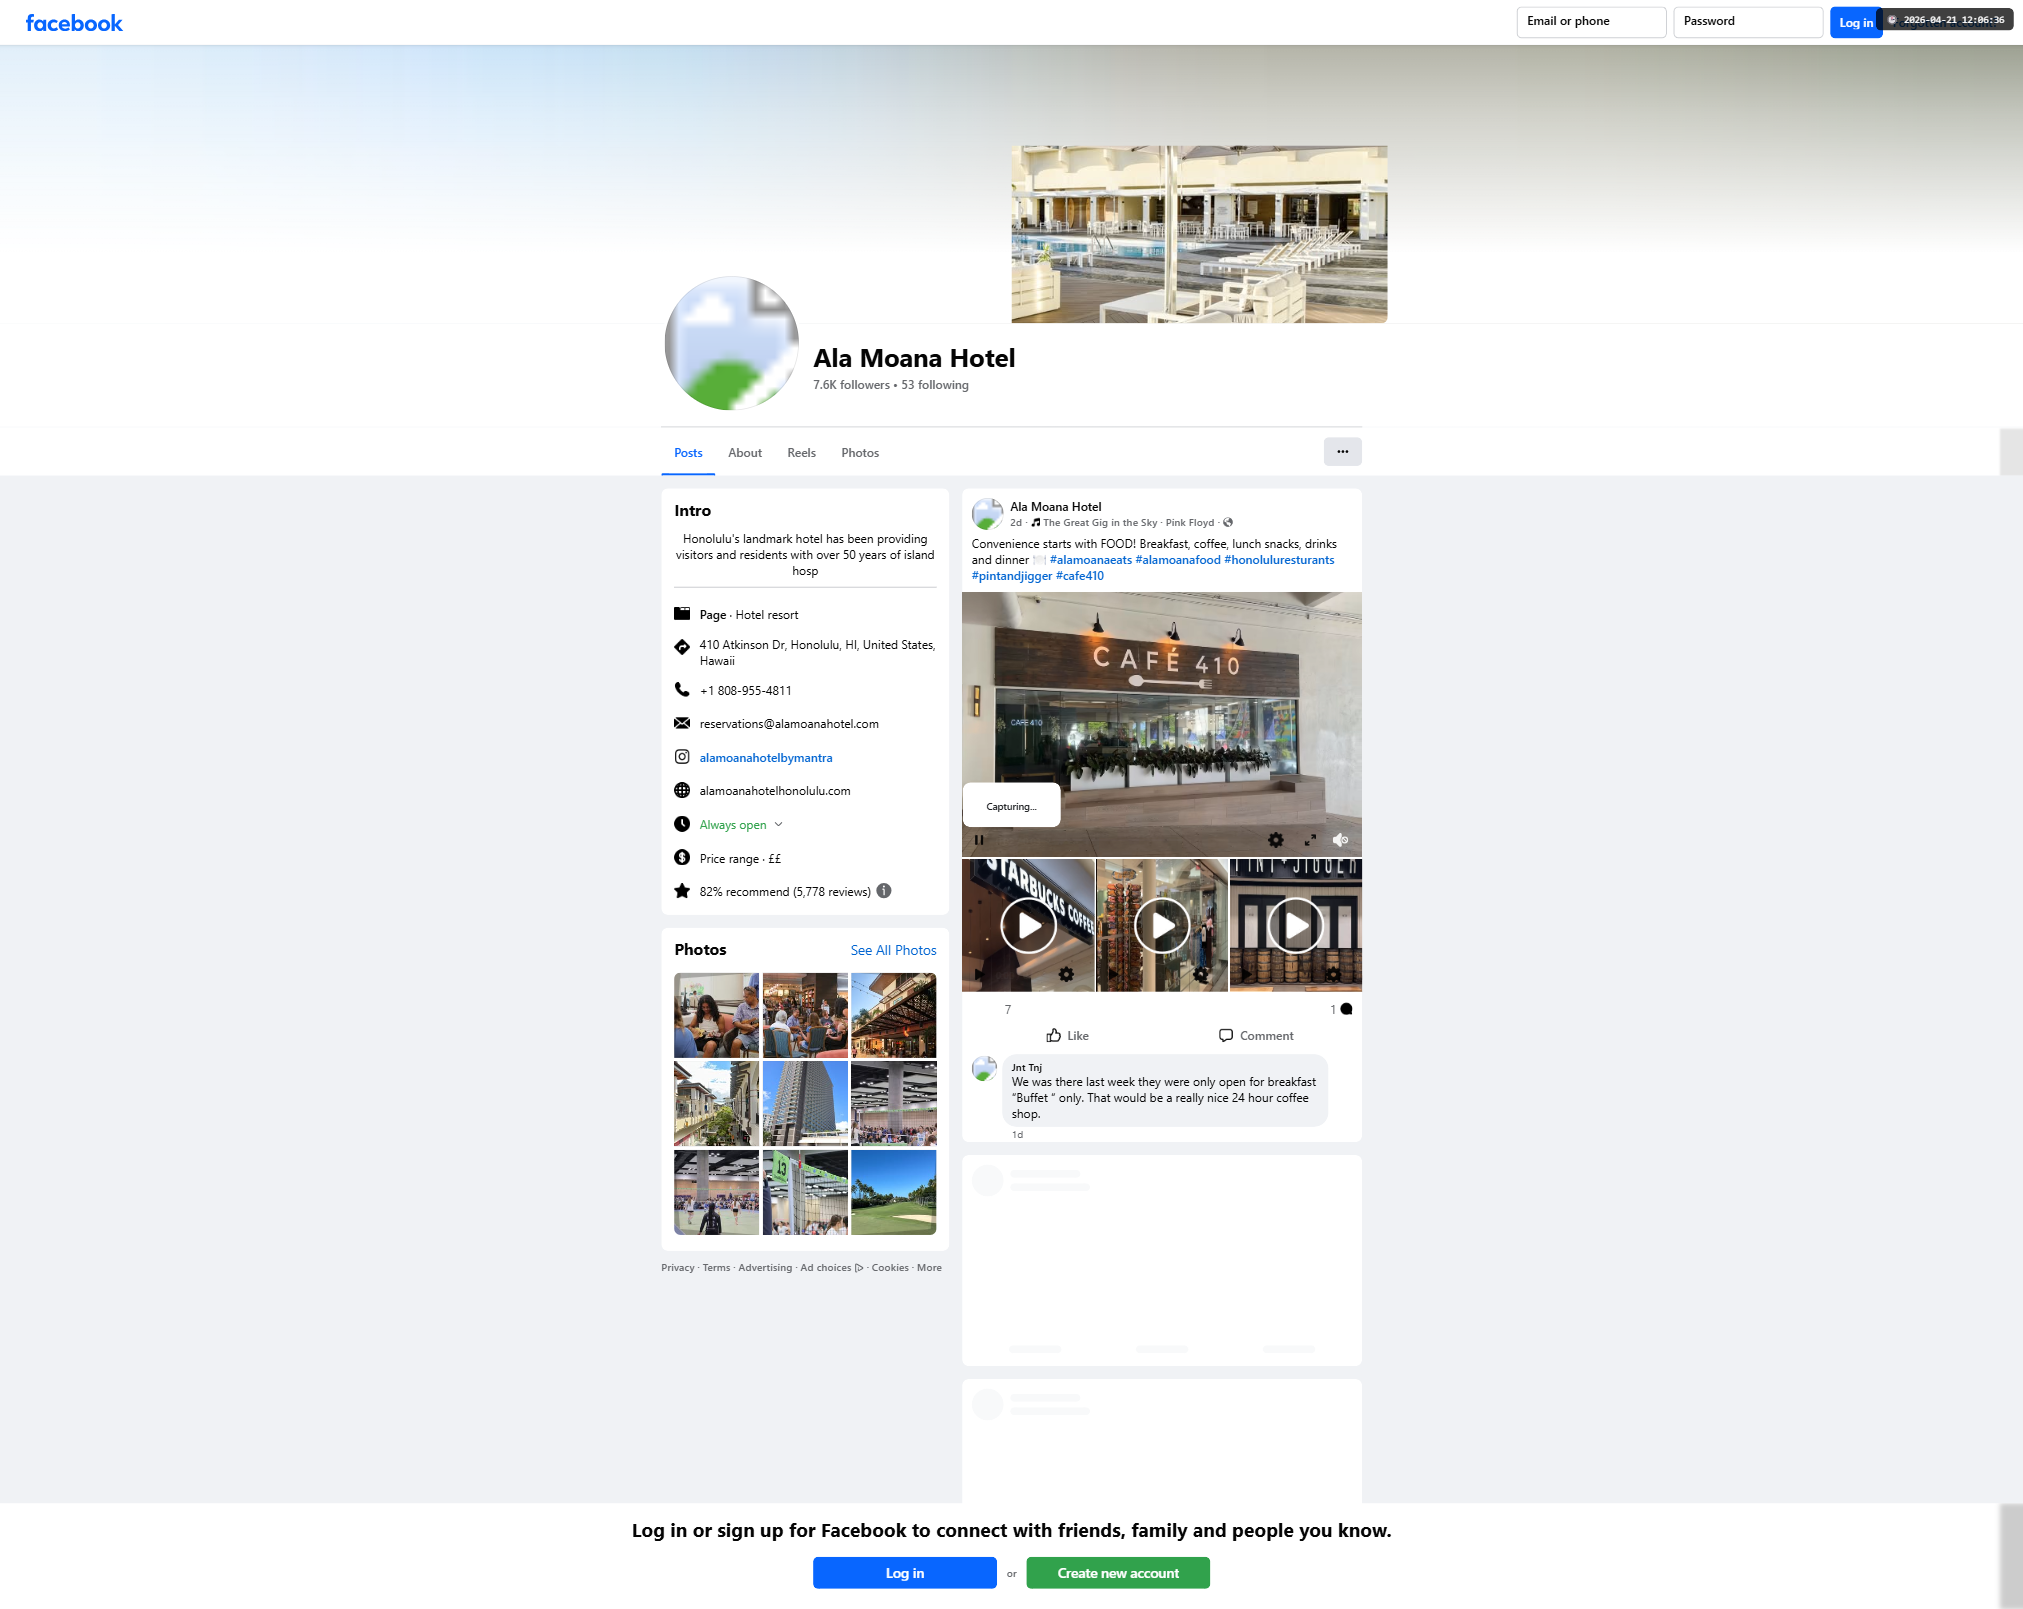Viewport: 2023px width, 1609px height.
Task: Open the three-dots page options menu
Action: 1342,452
